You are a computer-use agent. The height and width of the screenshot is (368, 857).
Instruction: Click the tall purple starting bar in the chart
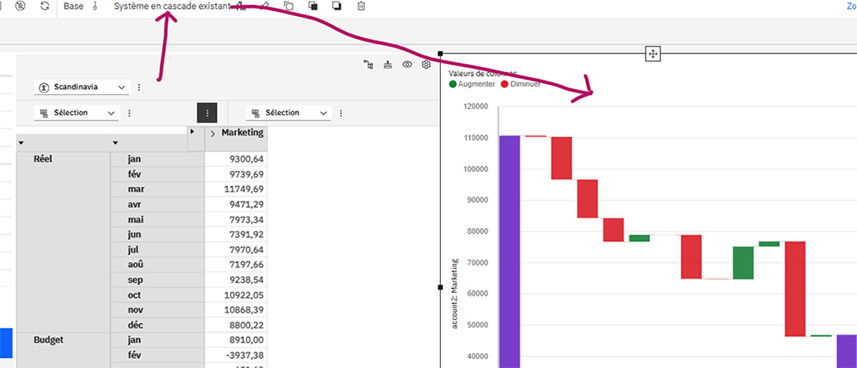click(x=509, y=252)
